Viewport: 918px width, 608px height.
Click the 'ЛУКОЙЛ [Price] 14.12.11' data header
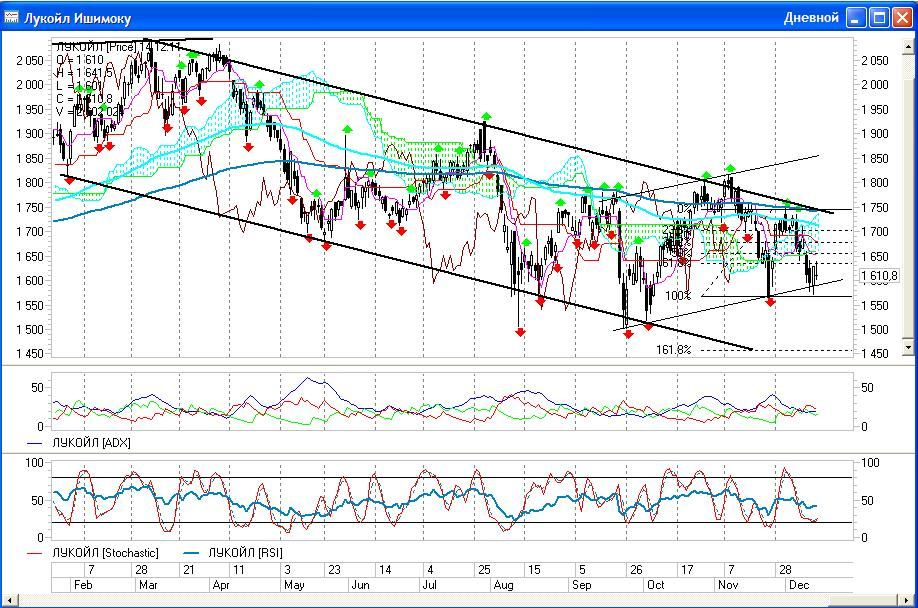(x=119, y=47)
